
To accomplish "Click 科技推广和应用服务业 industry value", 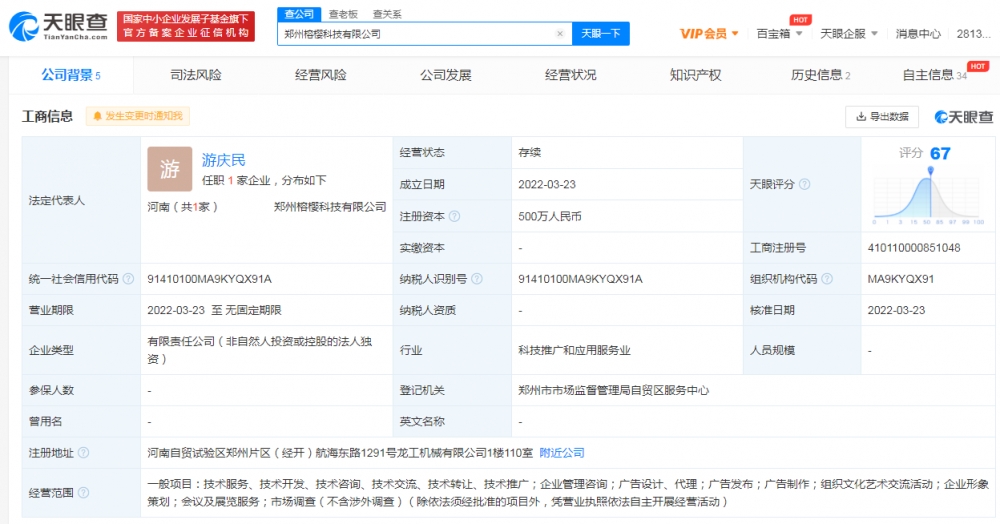I will coord(574,351).
